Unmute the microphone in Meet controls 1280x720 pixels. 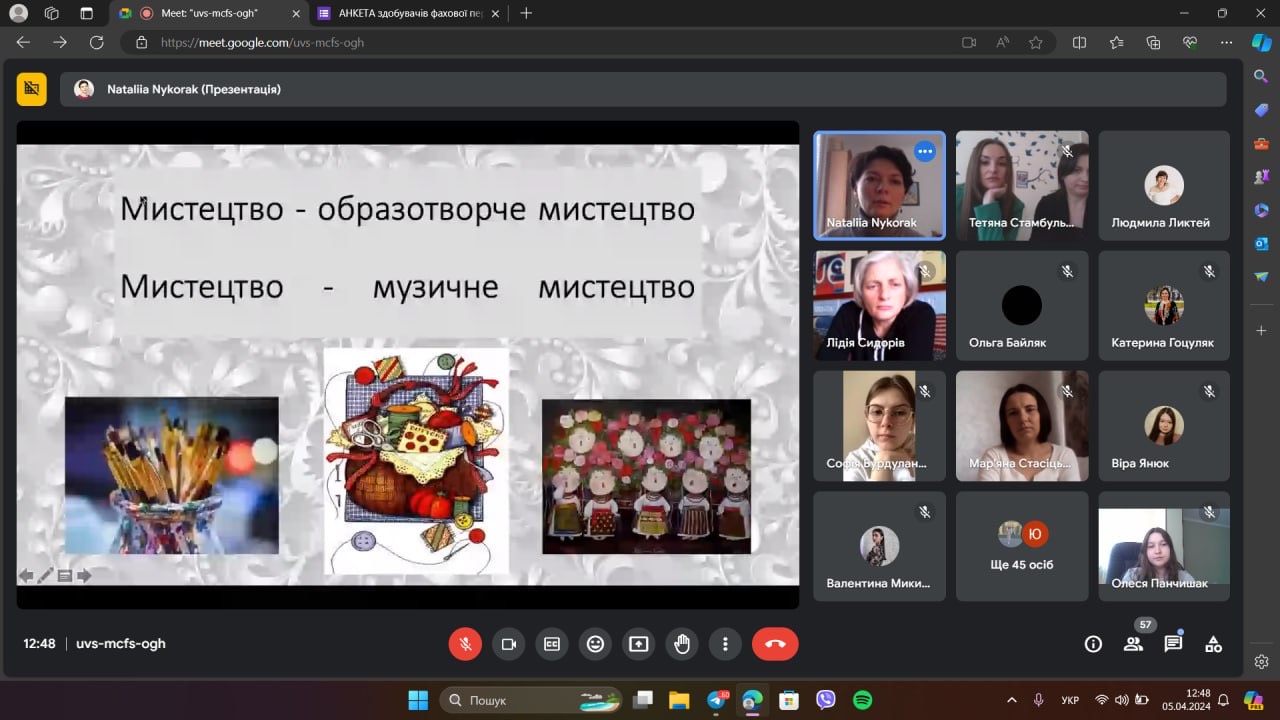465,644
